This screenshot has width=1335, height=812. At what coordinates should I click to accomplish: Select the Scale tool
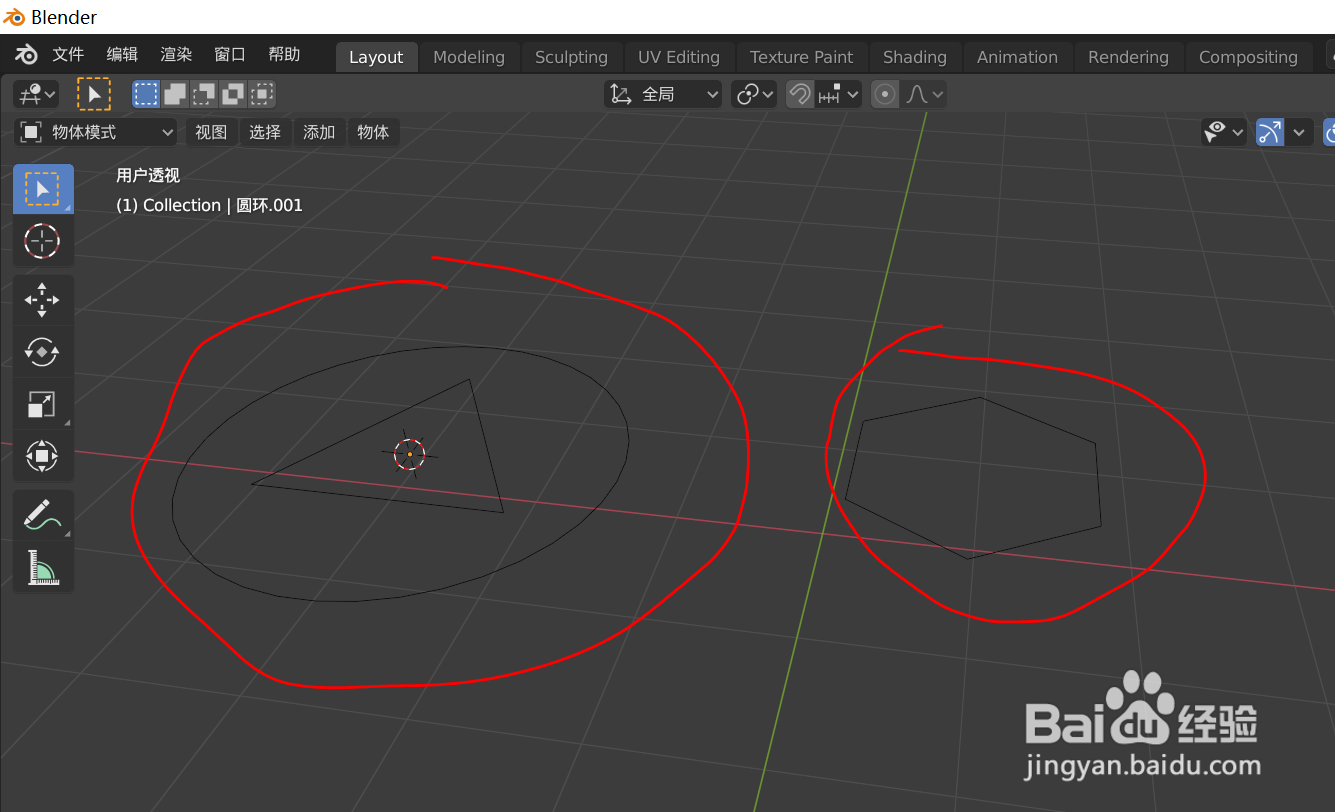pyautogui.click(x=42, y=404)
